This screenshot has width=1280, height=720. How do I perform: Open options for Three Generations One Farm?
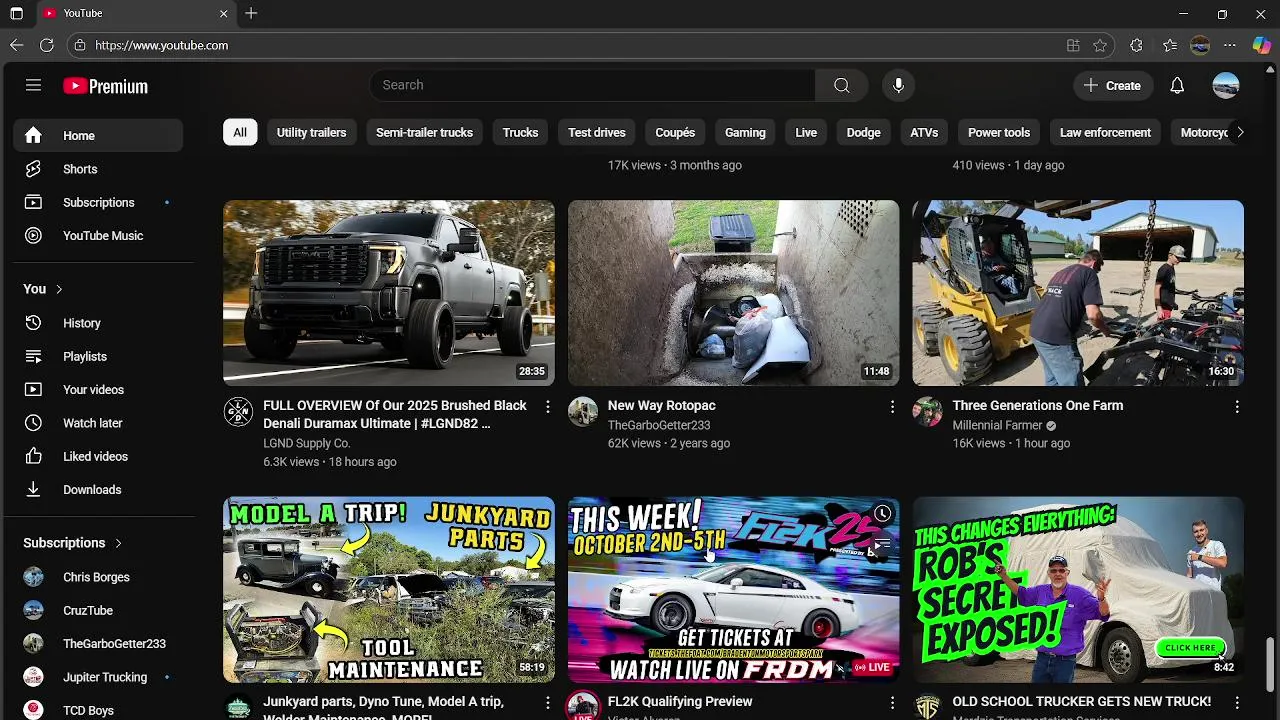tap(1237, 407)
